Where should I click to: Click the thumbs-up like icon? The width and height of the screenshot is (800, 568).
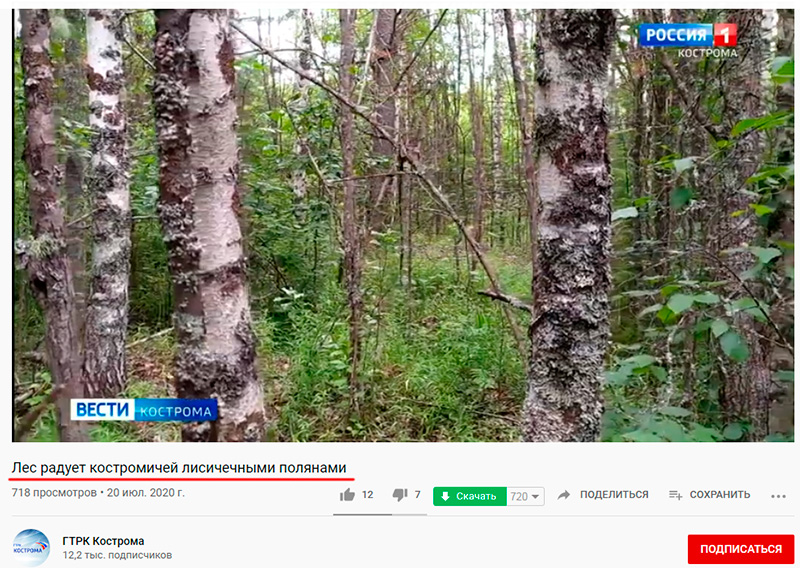[x=347, y=495]
